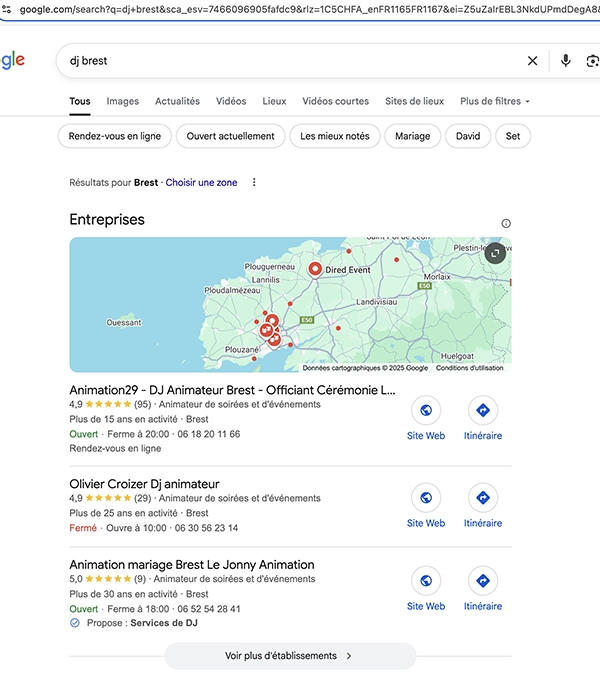
Task: Start voice search with microphone icon
Action: point(566,61)
